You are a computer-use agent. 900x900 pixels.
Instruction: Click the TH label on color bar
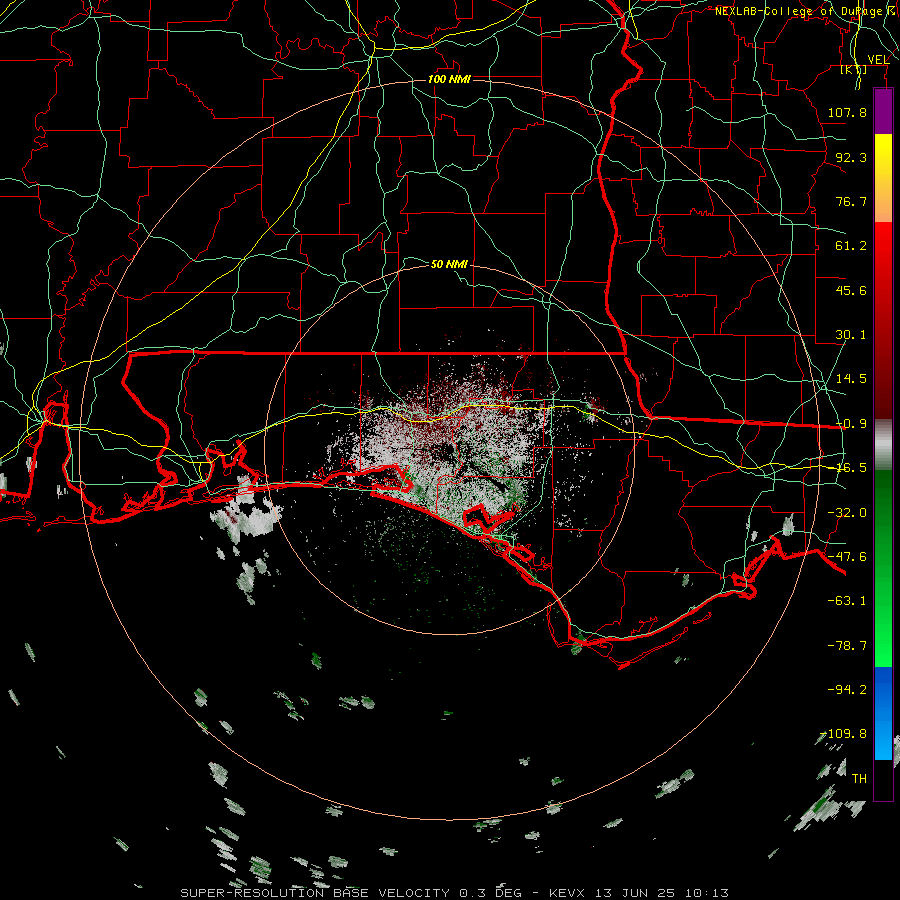(x=859, y=779)
